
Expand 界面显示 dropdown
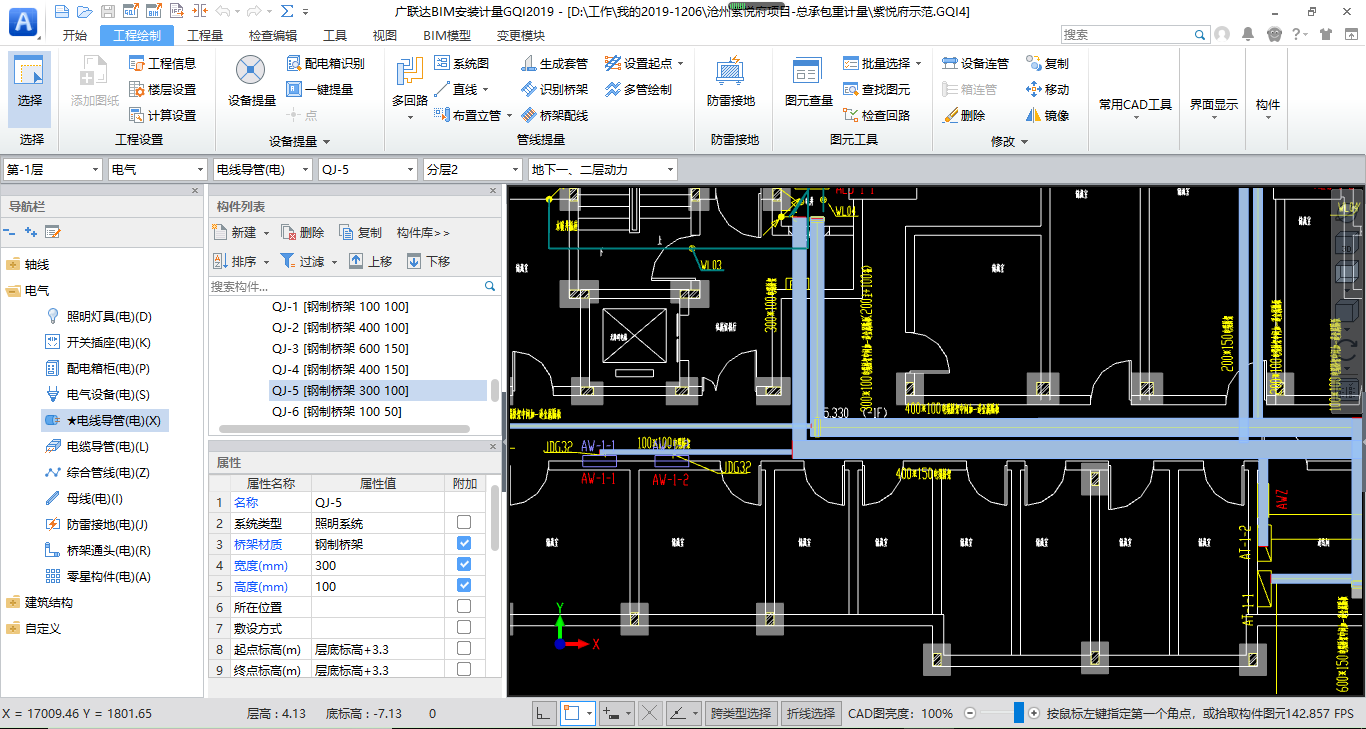(x=1213, y=118)
